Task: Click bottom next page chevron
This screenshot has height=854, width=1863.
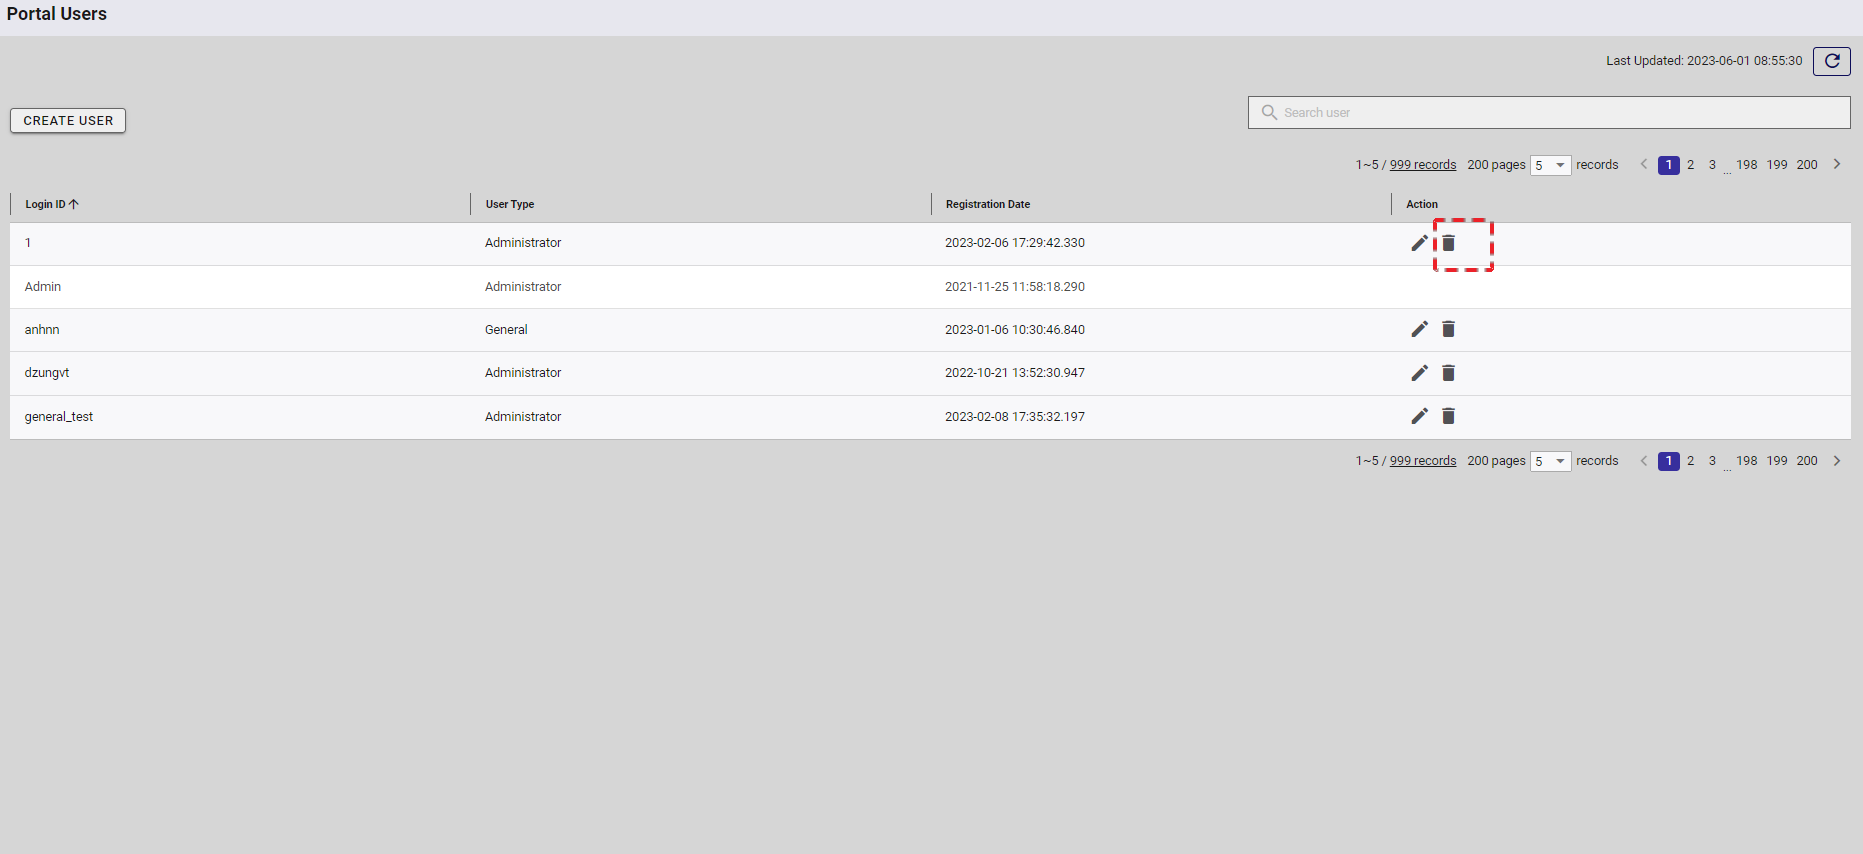Action: click(x=1837, y=461)
